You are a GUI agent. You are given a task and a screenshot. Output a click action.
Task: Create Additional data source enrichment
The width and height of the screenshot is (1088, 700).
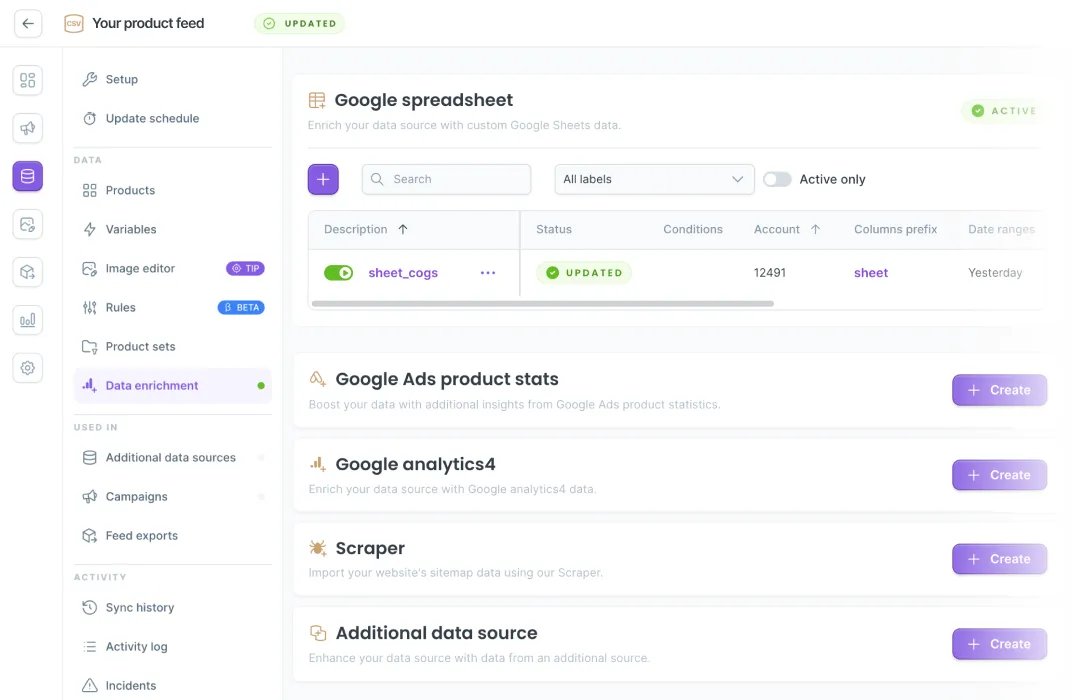[x=999, y=644]
